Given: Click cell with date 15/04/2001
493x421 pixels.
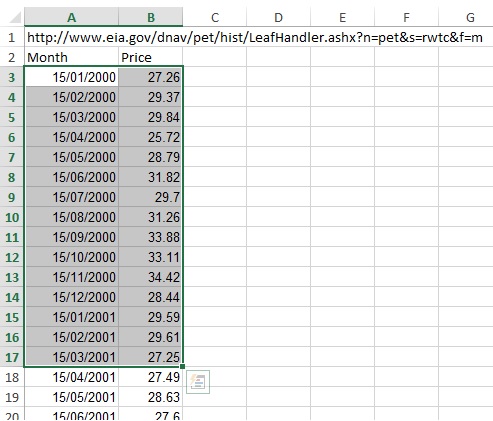Looking at the screenshot, I should pos(71,377).
